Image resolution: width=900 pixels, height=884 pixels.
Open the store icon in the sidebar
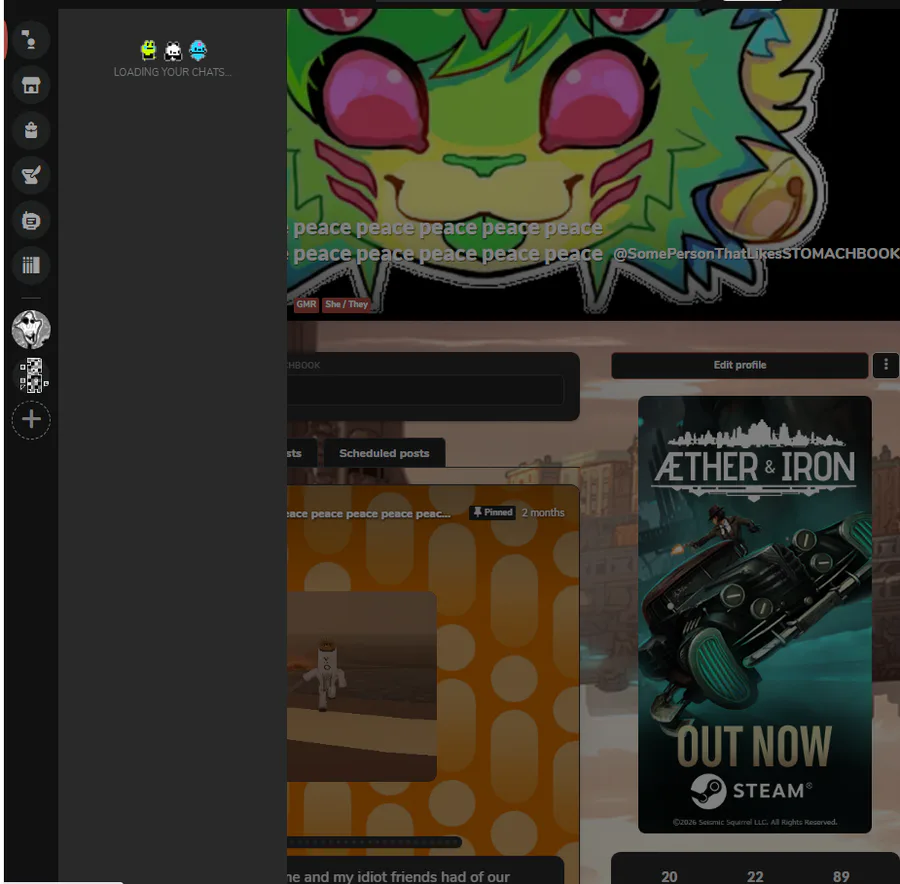(x=31, y=86)
